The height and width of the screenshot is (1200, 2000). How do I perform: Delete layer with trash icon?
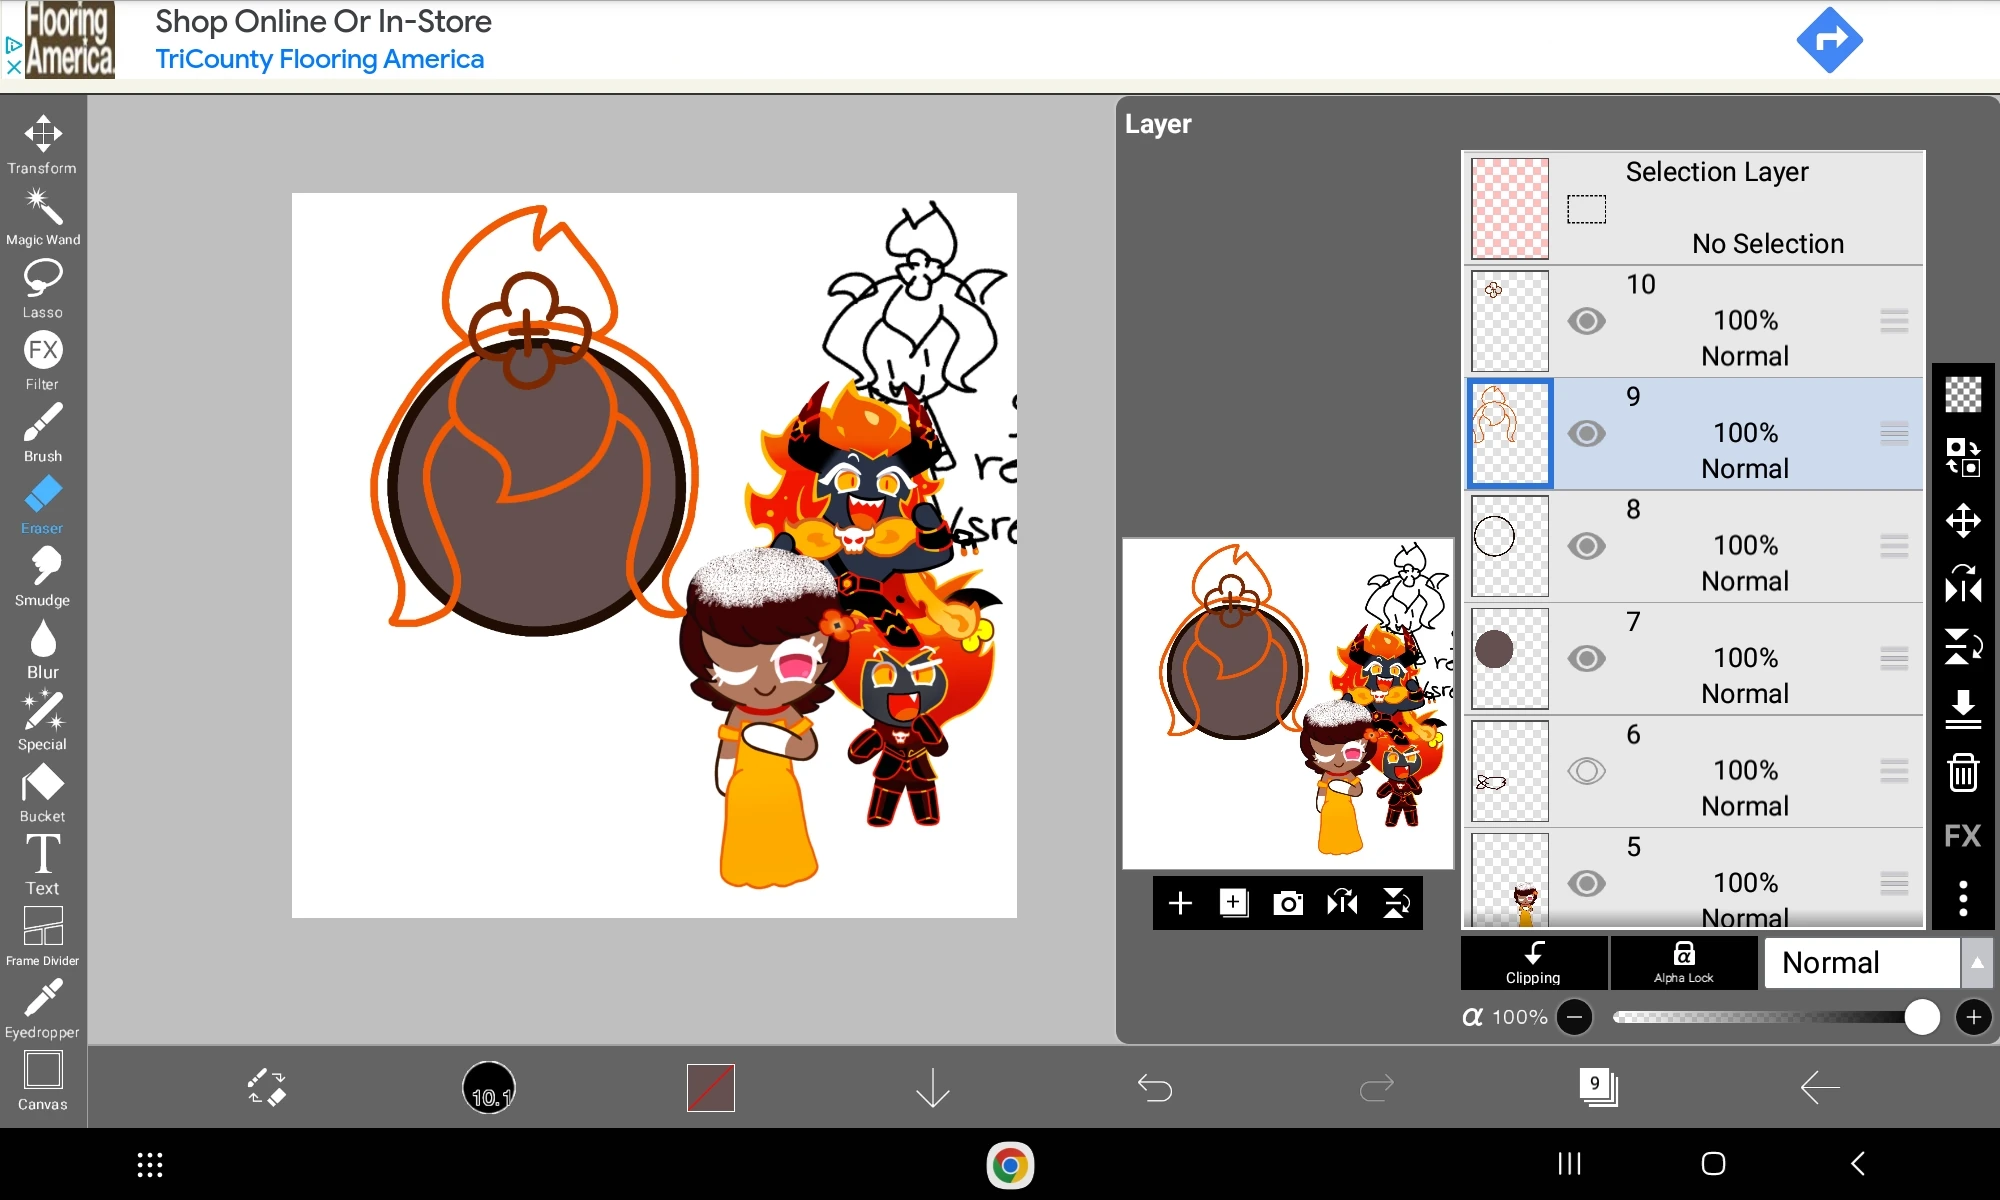tap(1962, 772)
